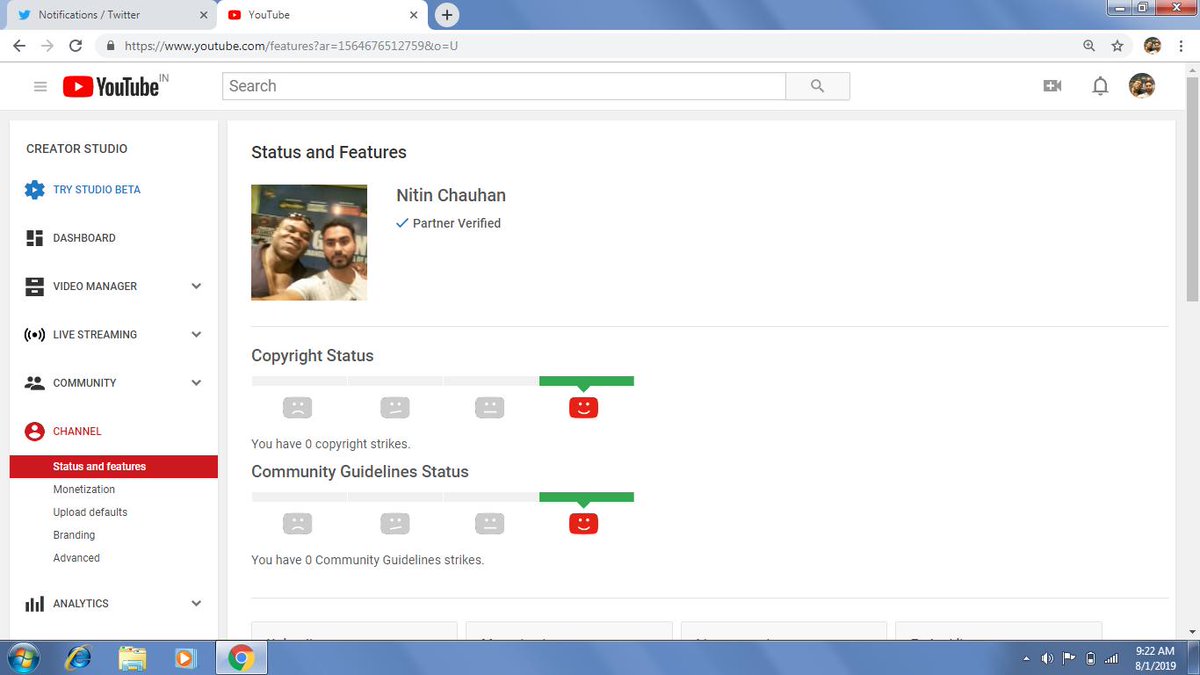The width and height of the screenshot is (1200, 675).
Task: Open Internet Explorer from the taskbar
Action: (x=77, y=658)
